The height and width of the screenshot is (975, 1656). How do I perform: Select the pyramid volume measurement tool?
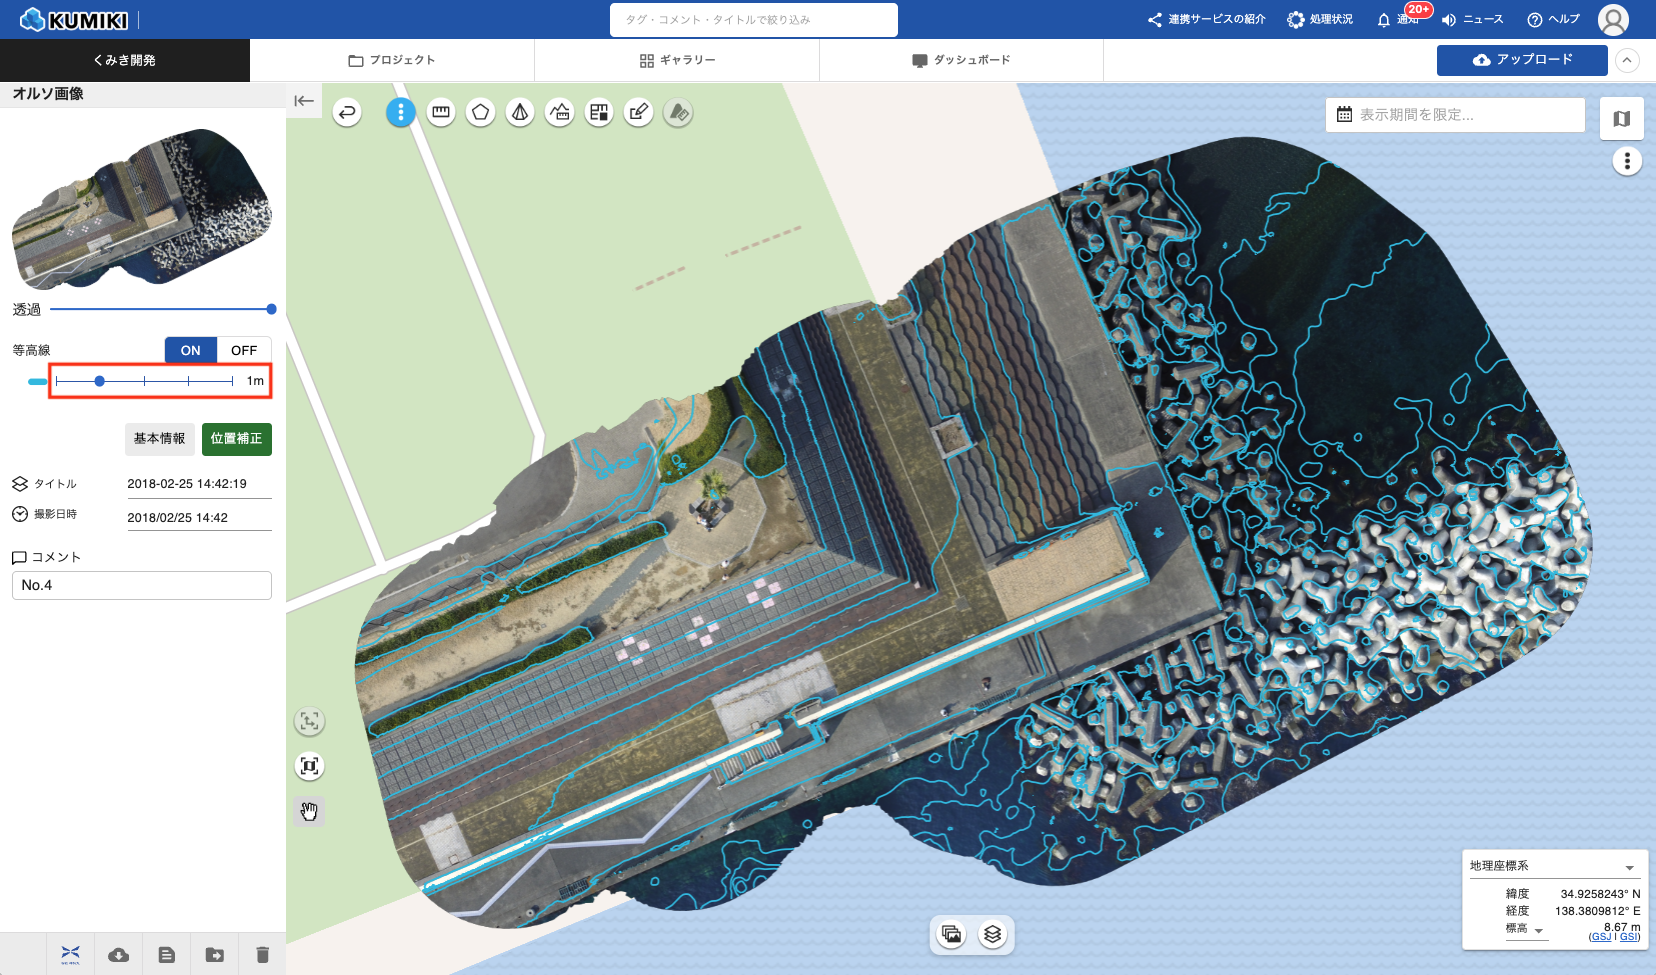click(520, 113)
